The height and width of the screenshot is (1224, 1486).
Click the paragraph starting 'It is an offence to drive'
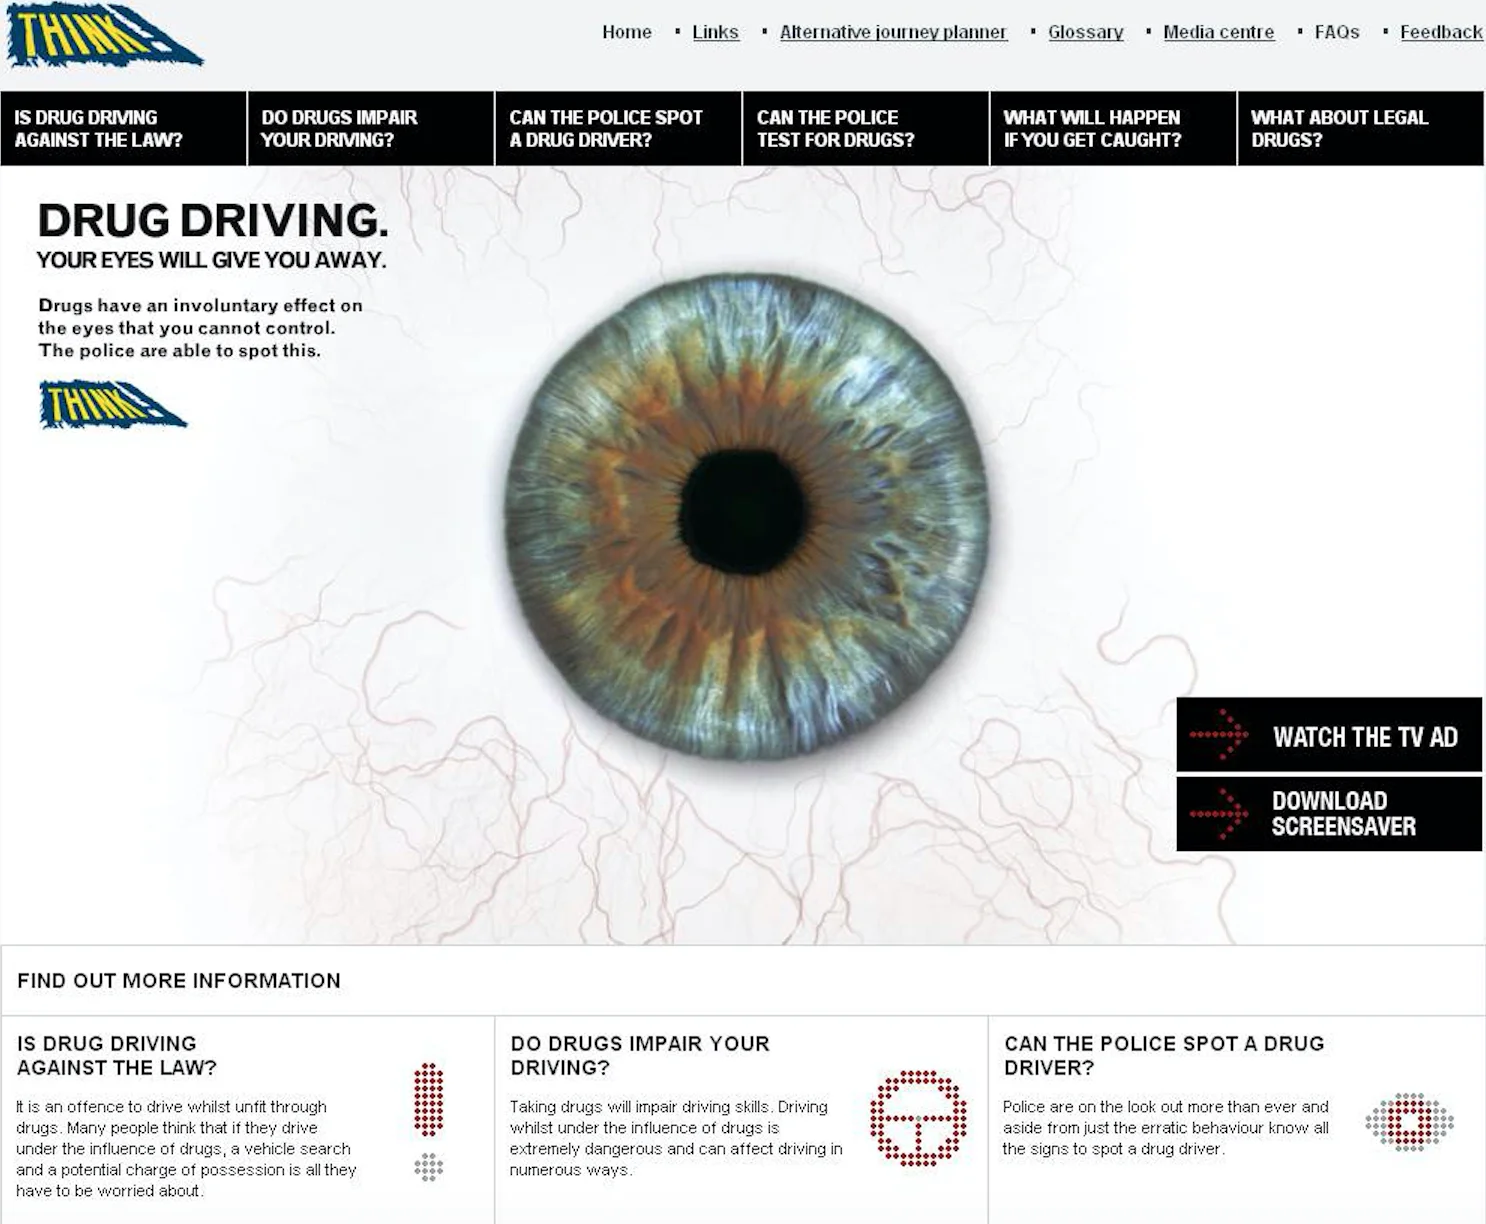coord(186,1149)
